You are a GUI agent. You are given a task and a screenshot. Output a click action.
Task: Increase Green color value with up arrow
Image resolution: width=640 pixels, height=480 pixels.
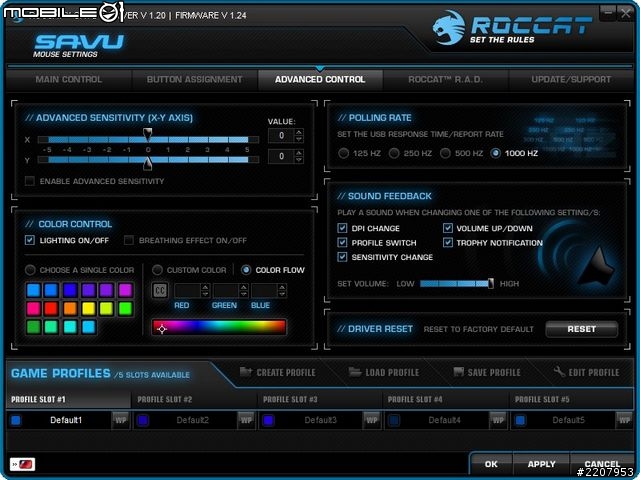pyautogui.click(x=244, y=287)
